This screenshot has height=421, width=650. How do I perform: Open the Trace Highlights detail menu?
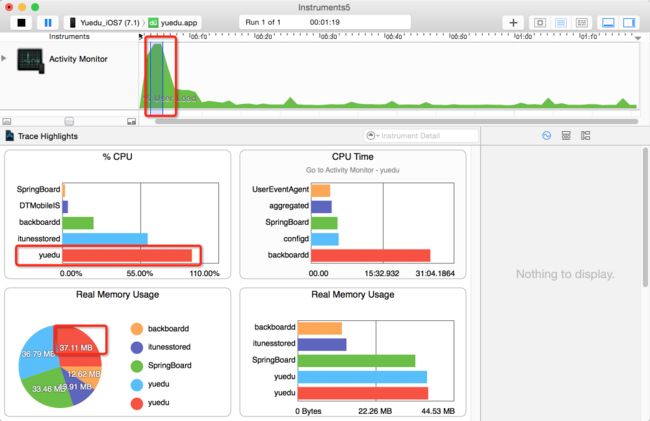48,136
